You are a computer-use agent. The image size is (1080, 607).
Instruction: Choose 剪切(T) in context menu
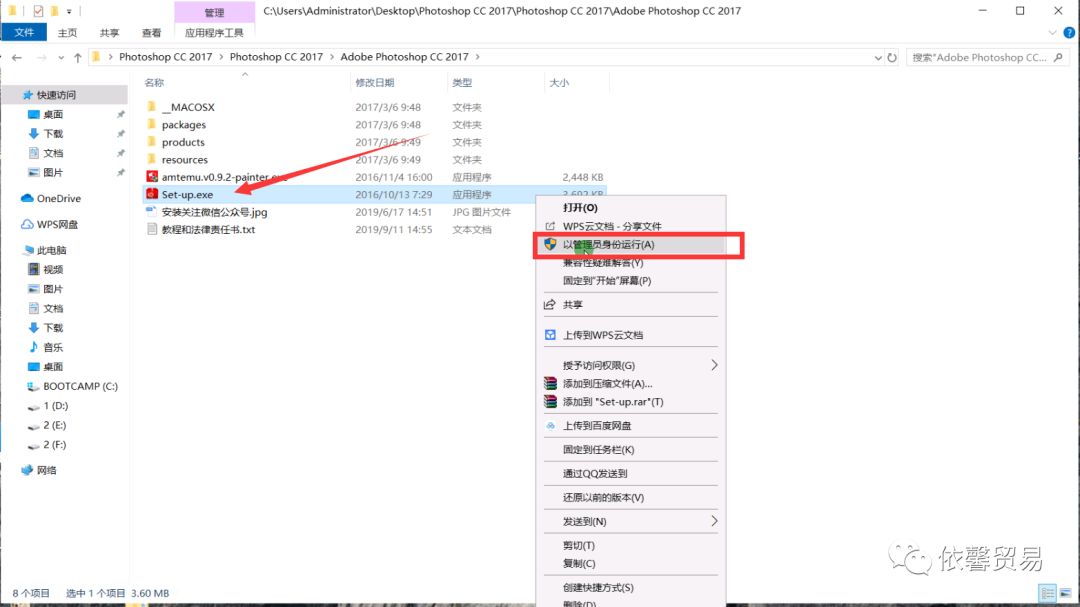pos(578,545)
